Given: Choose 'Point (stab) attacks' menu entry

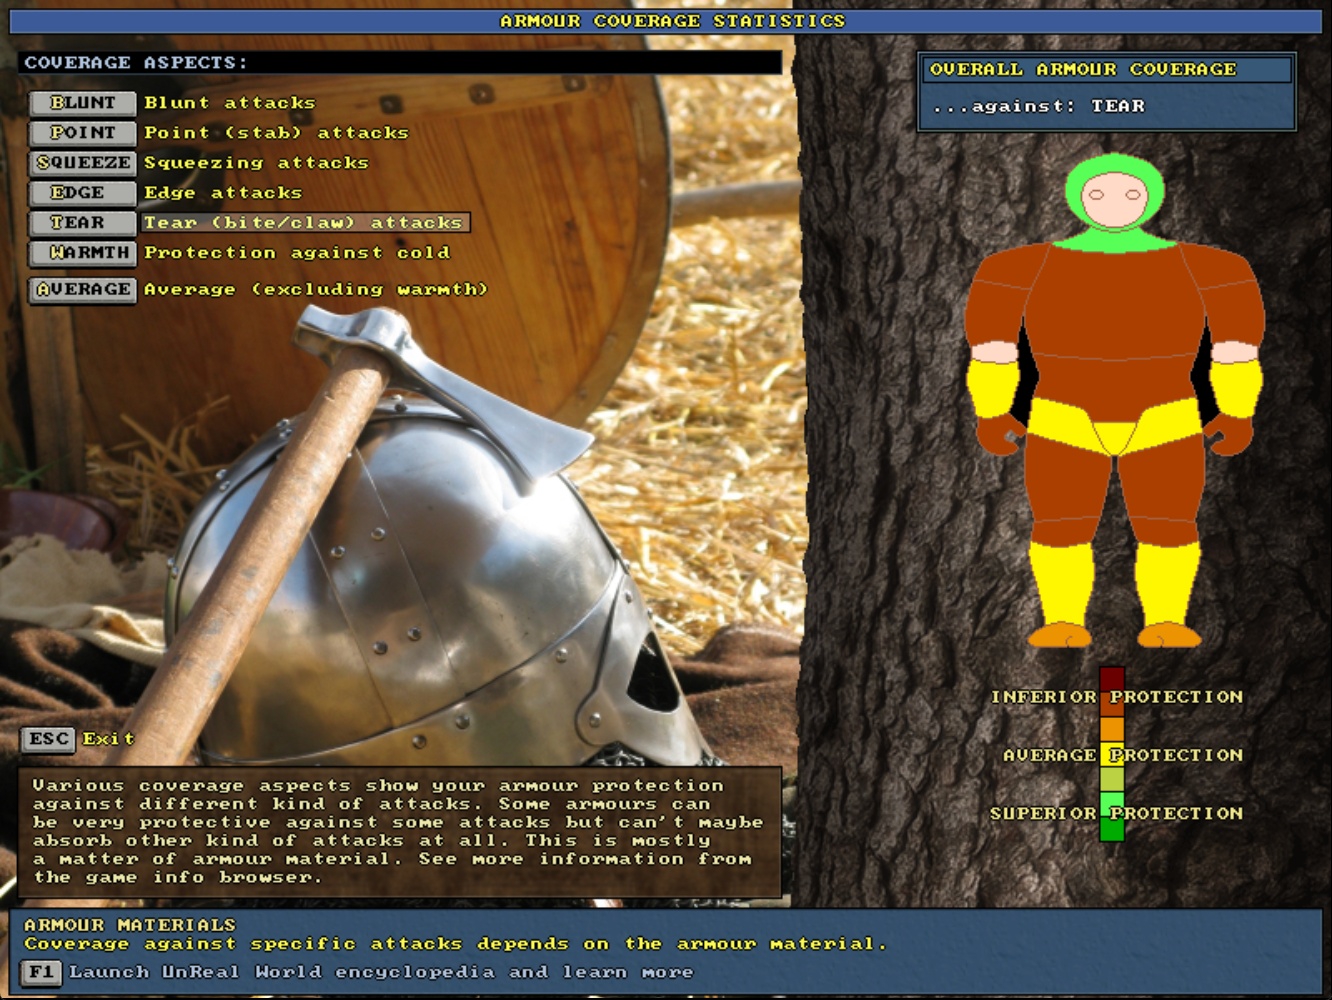Looking at the screenshot, I should (276, 133).
